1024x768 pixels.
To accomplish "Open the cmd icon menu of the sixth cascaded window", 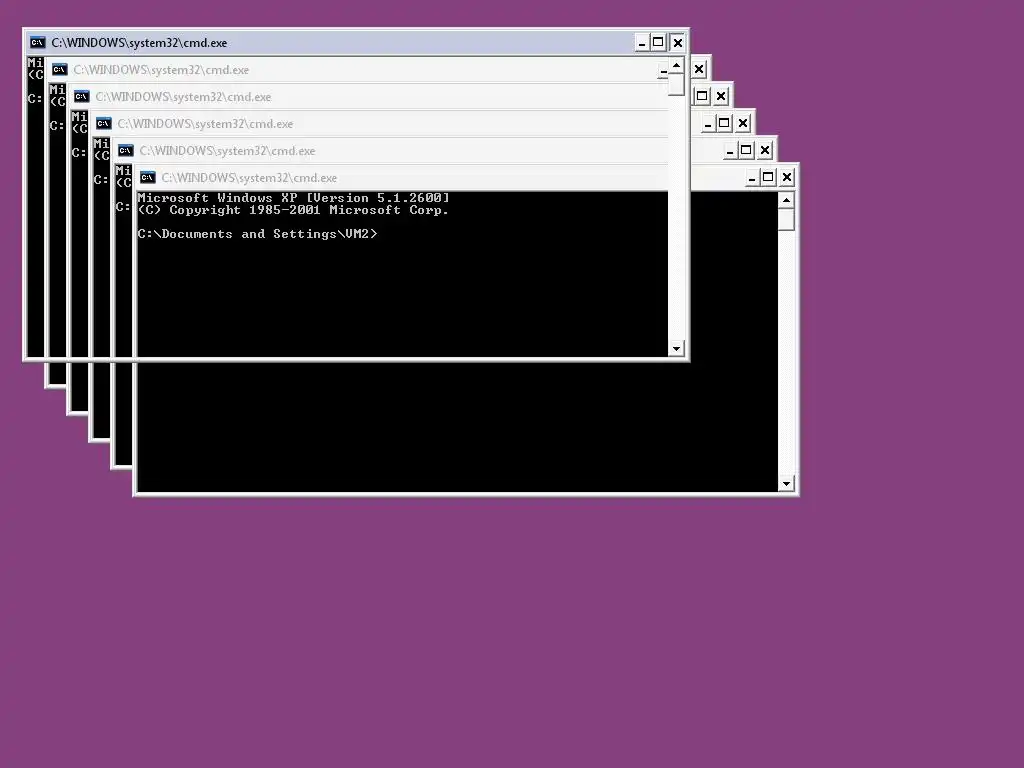I will (148, 178).
